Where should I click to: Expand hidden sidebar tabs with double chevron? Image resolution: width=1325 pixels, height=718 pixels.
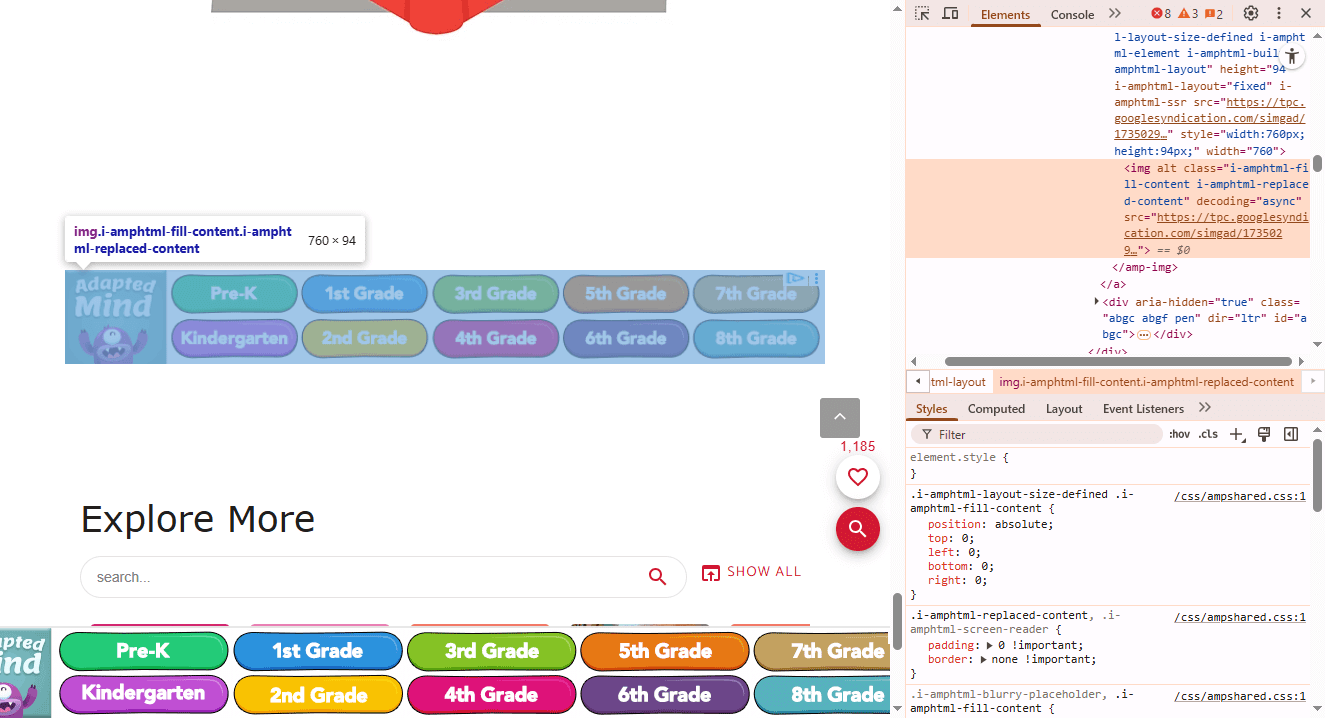pyautogui.click(x=1205, y=408)
